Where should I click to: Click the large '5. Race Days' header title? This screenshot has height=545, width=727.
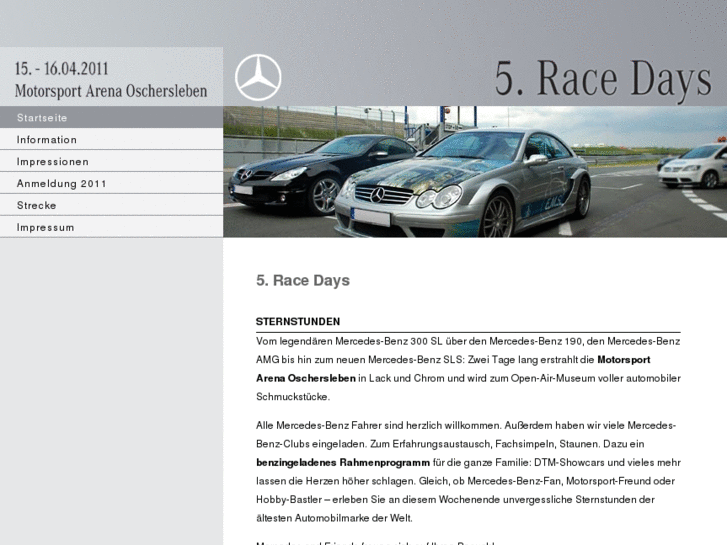[603, 79]
